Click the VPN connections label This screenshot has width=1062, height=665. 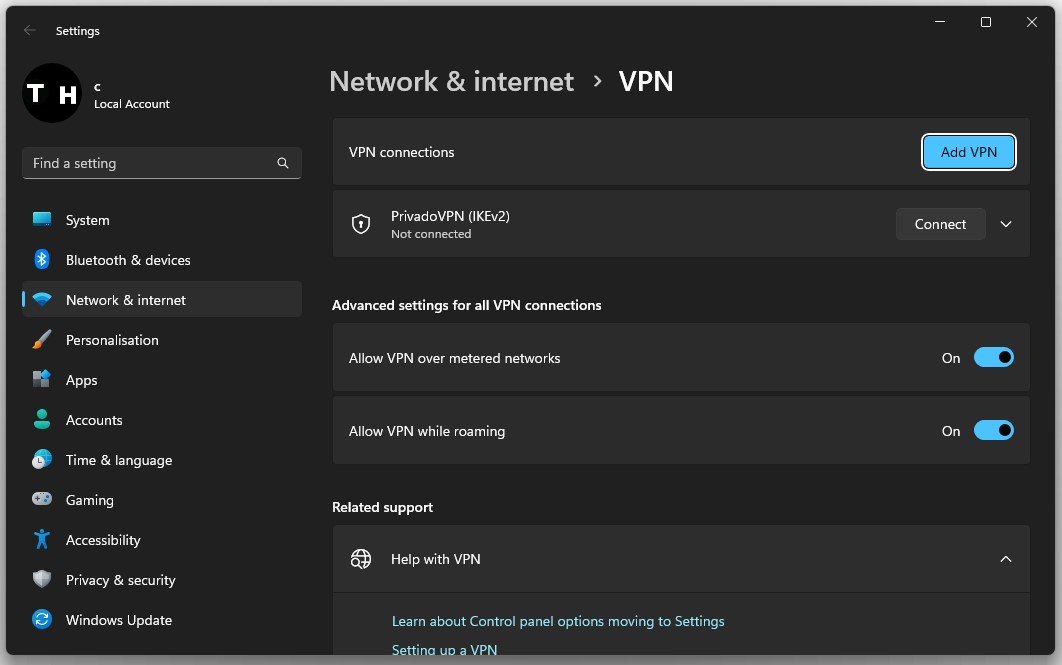tap(402, 152)
